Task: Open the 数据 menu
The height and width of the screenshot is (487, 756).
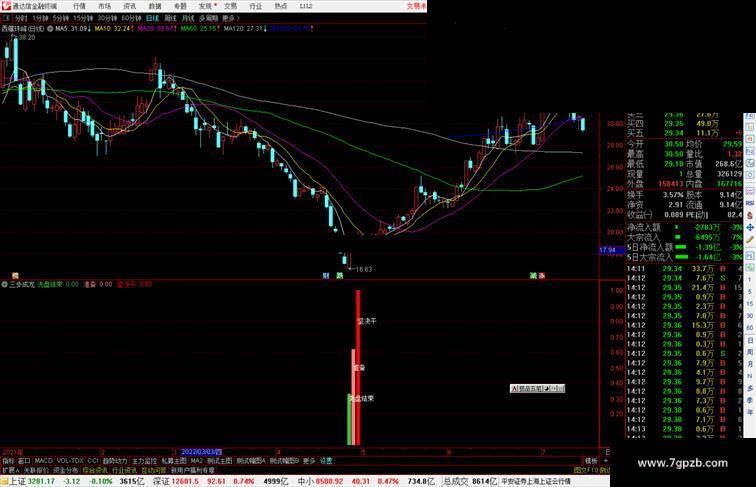Action: pos(155,6)
